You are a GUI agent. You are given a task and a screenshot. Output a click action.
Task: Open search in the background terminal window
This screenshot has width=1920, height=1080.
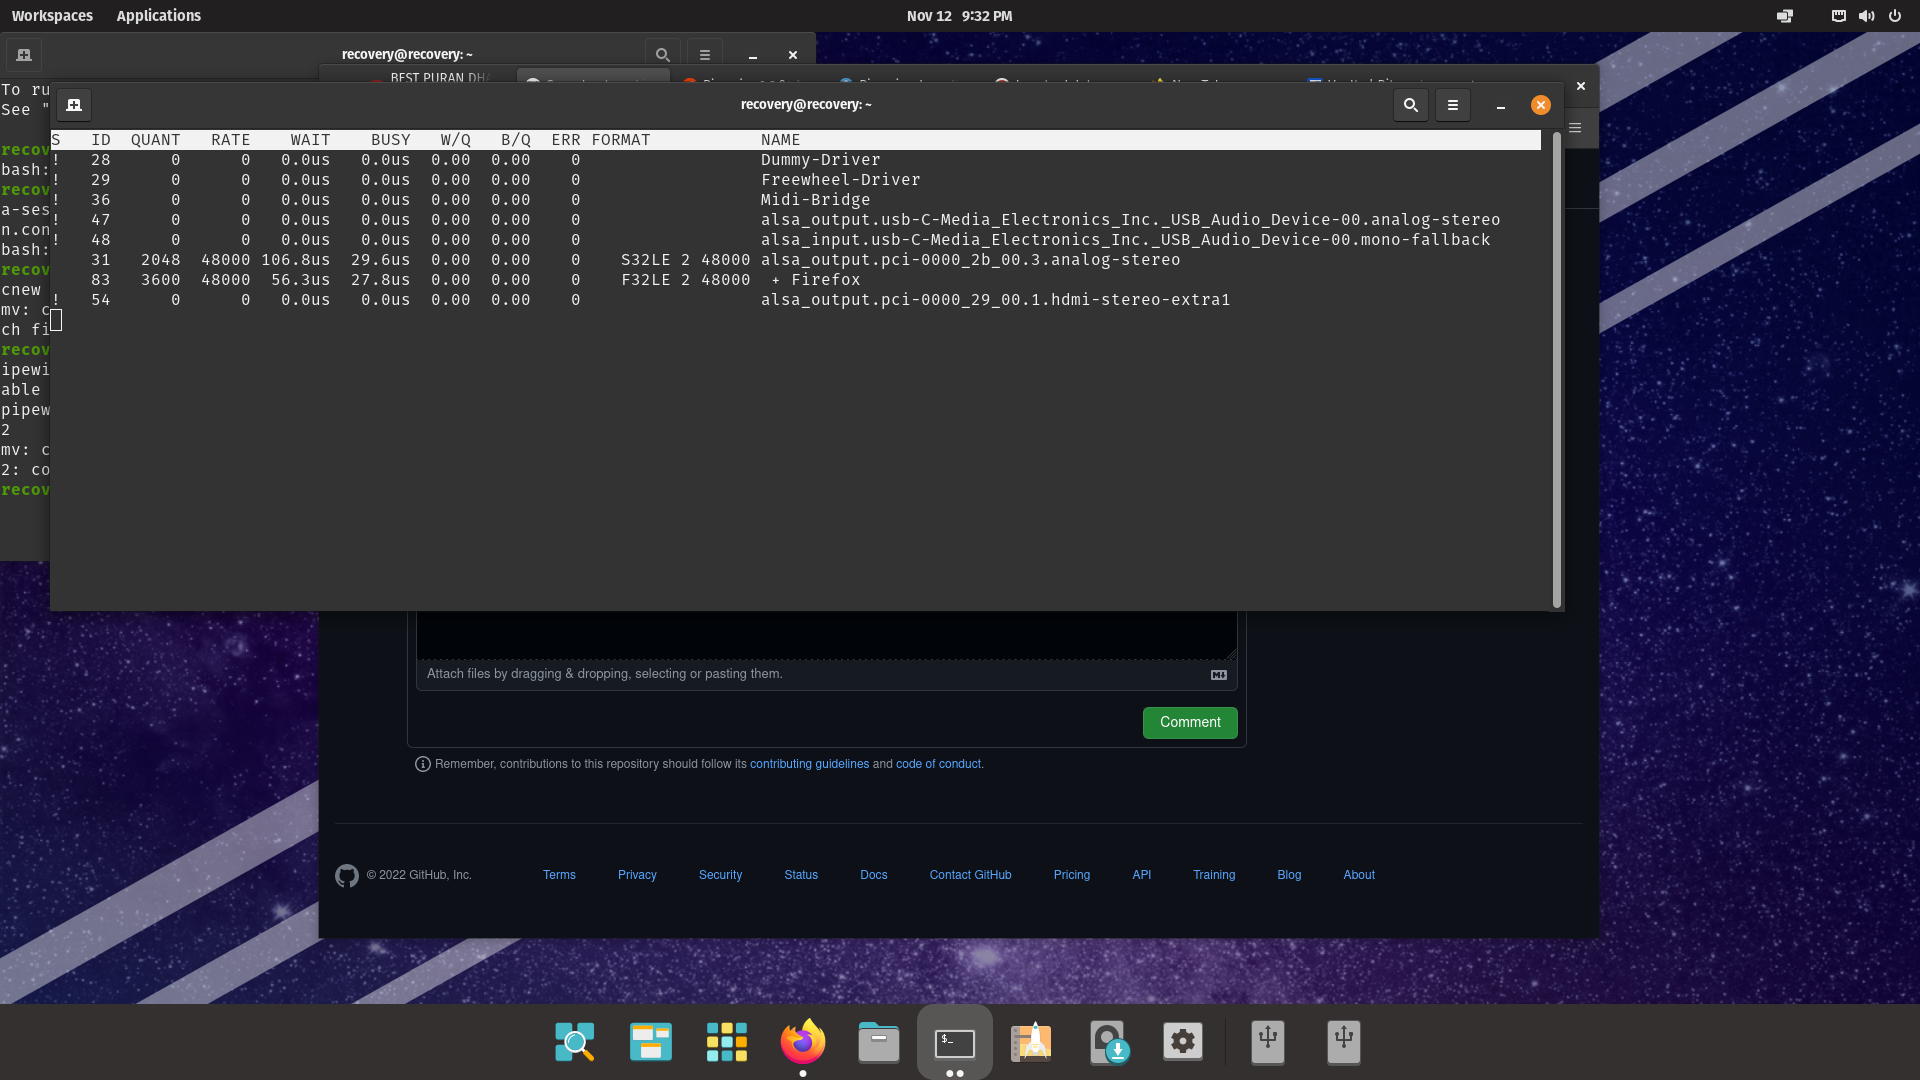tap(661, 54)
